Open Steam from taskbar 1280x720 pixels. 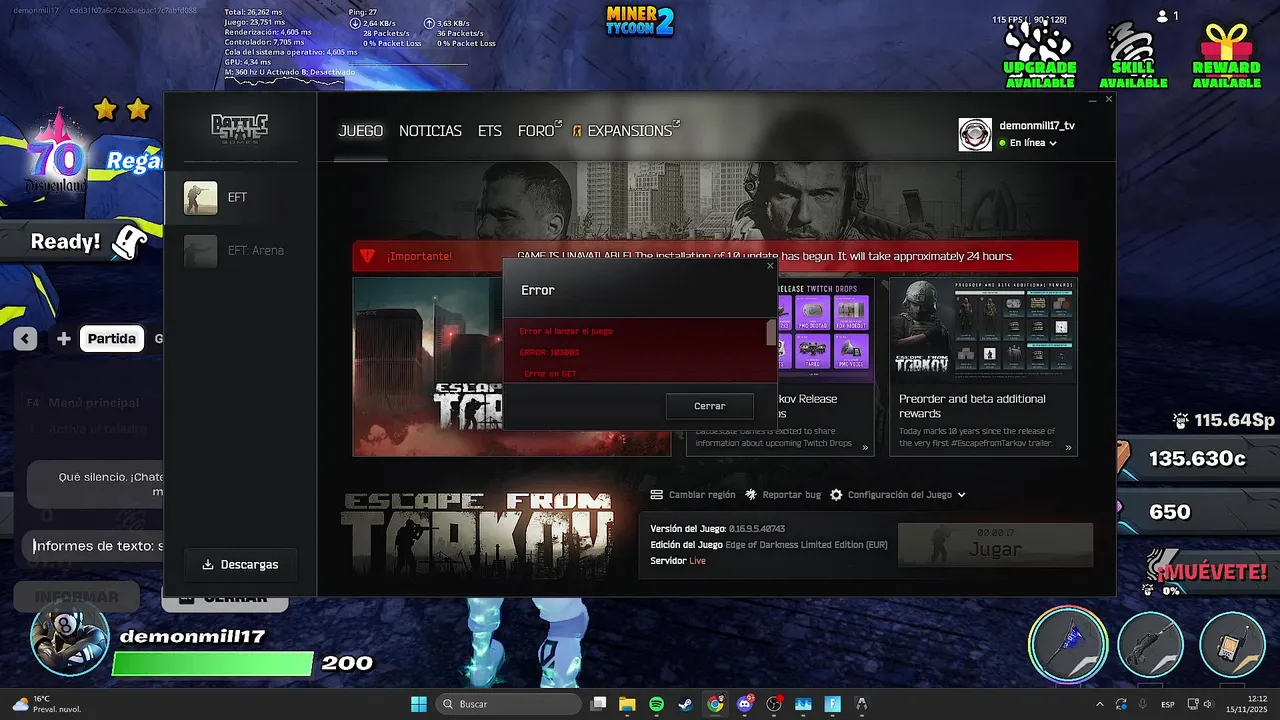click(x=685, y=704)
